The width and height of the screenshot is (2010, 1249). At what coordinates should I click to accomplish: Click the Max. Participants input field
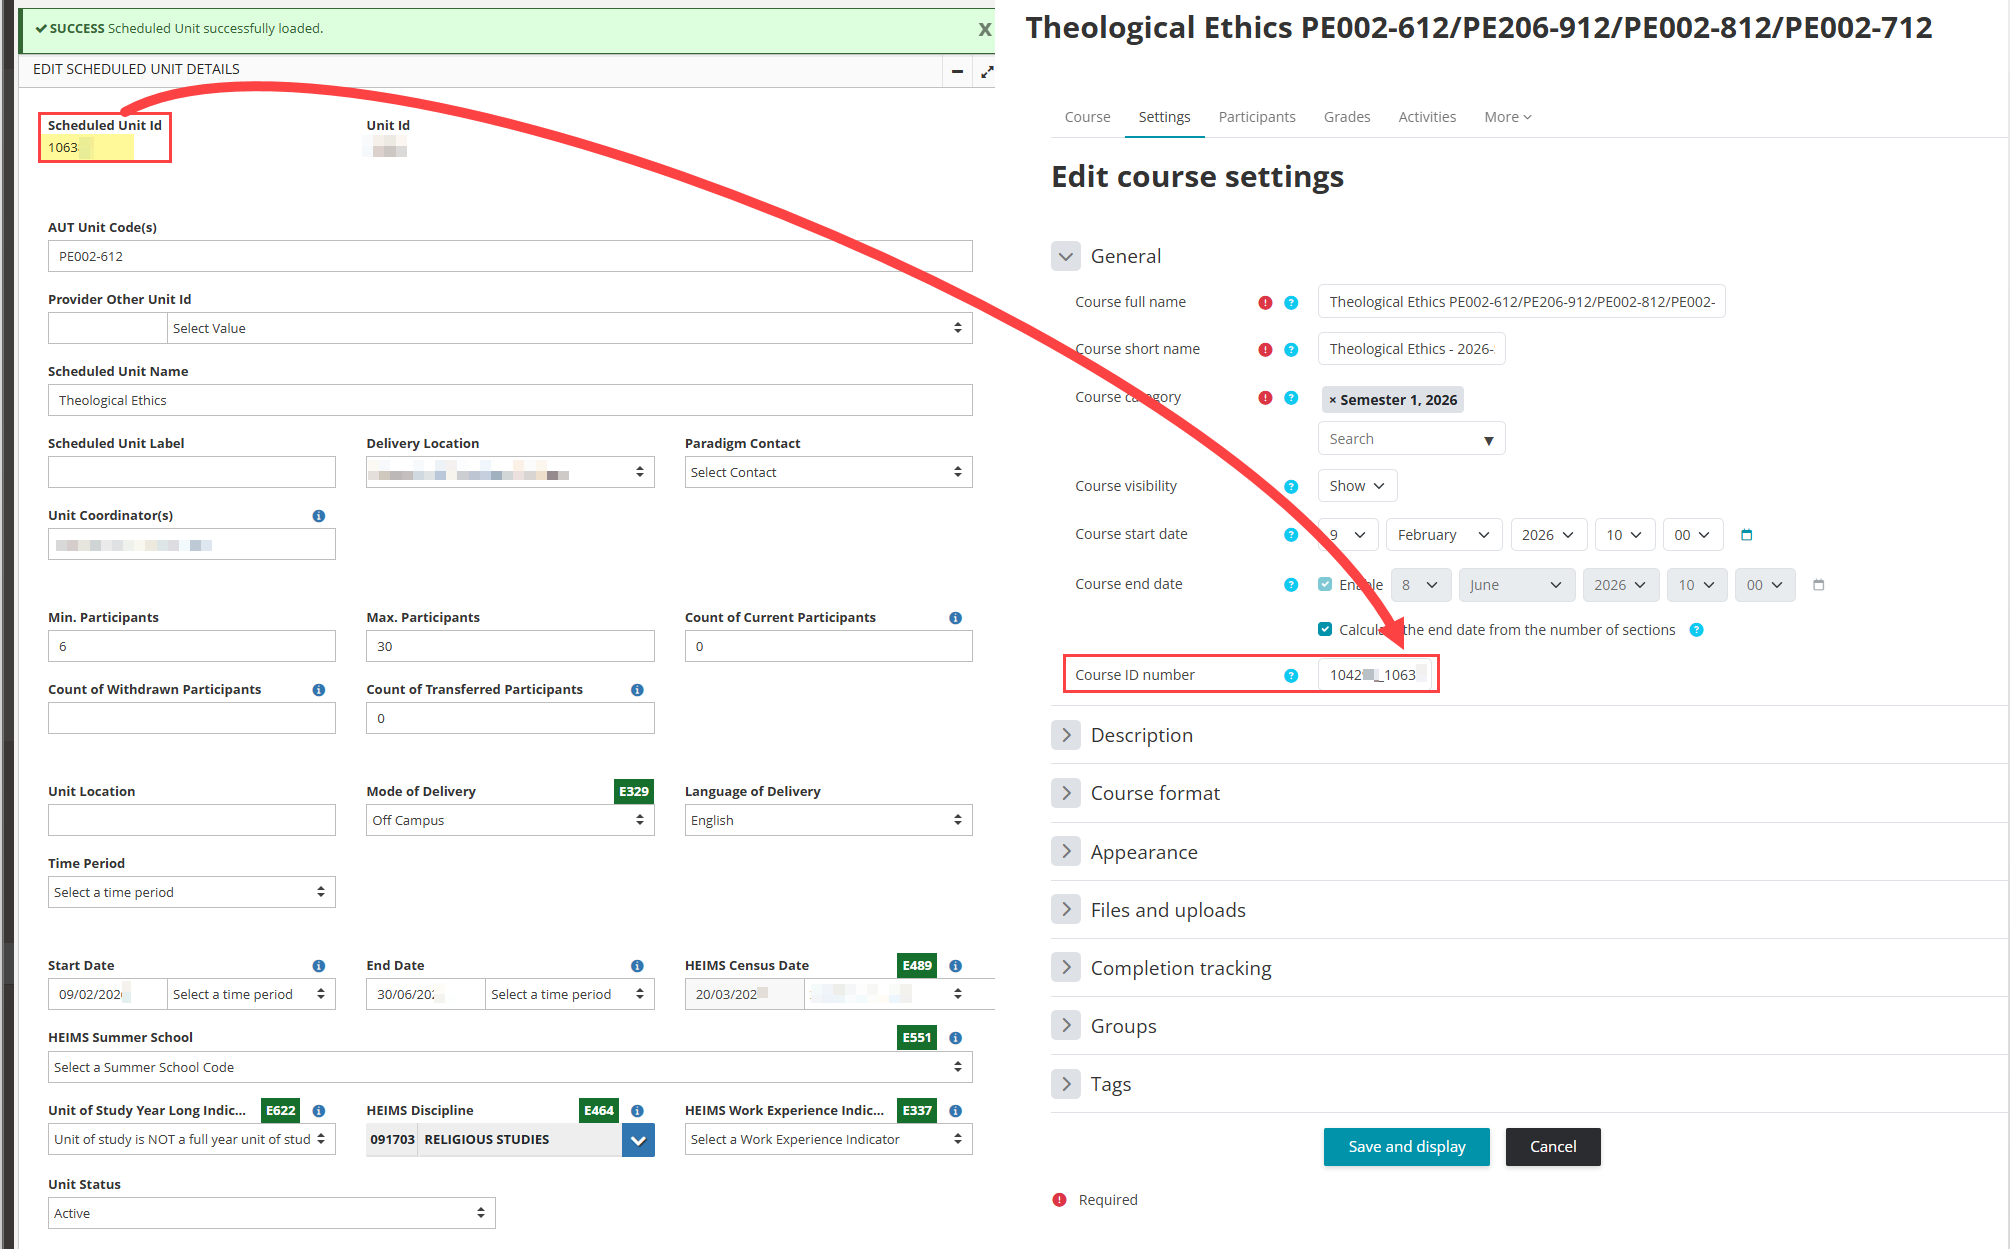509,646
